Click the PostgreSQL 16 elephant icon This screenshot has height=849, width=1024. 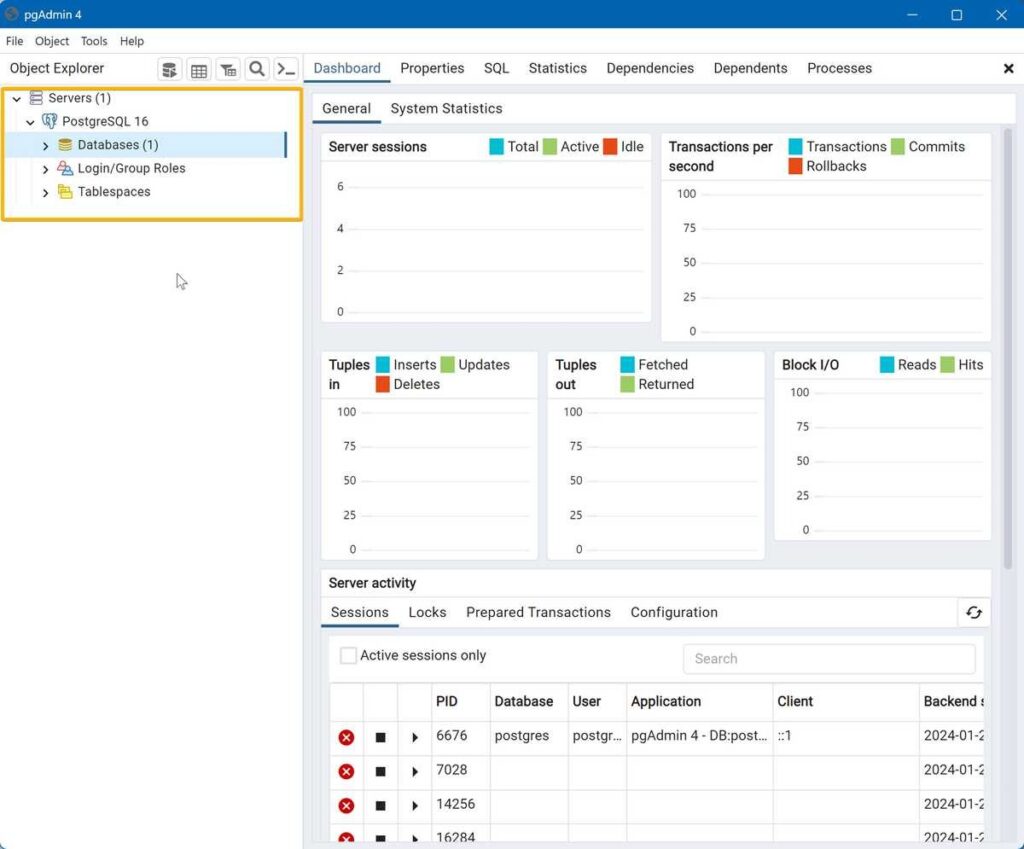pyautogui.click(x=49, y=121)
